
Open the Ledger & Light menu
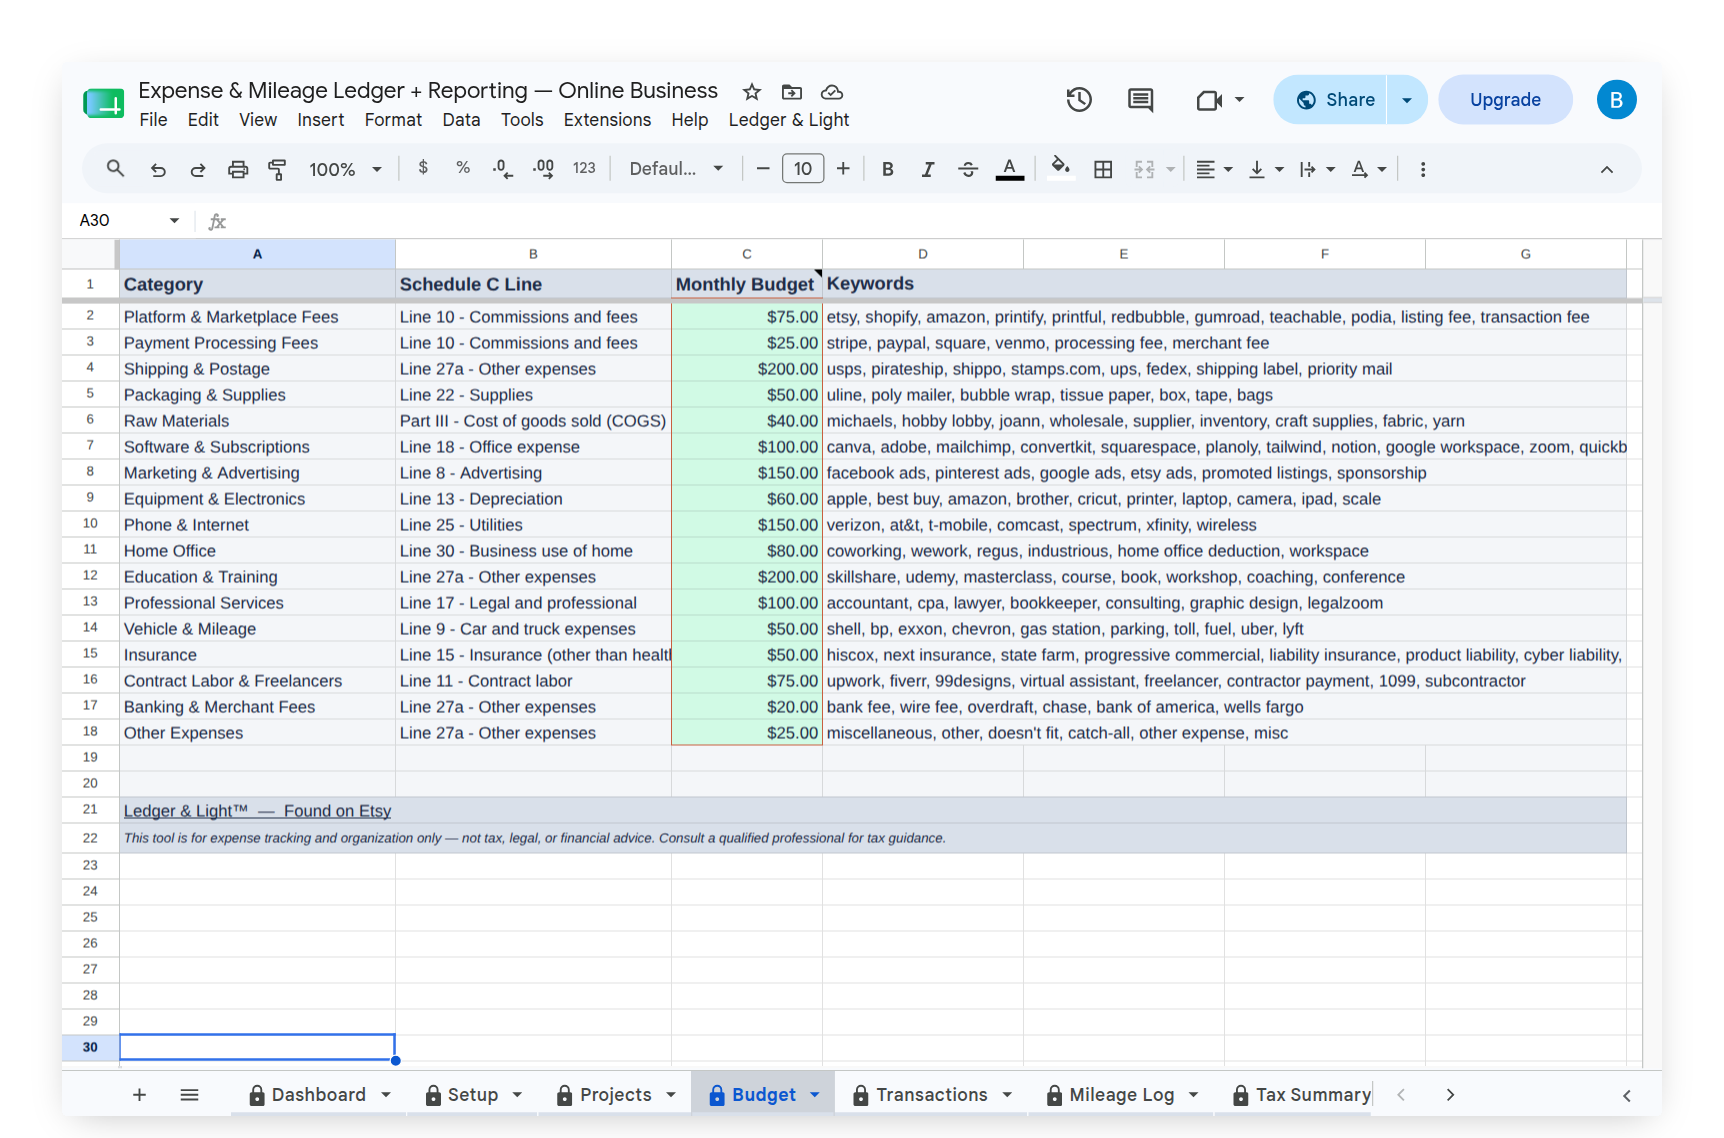tap(789, 120)
